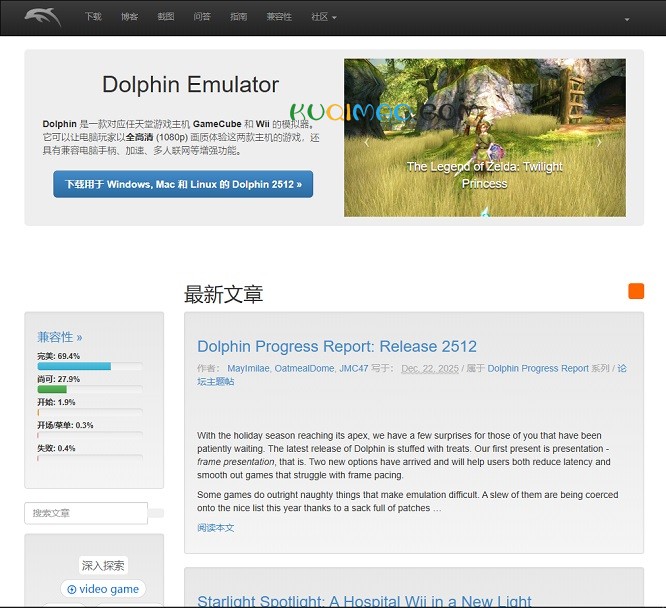Open Starlight Spotlight article title
Image resolution: width=666 pixels, height=608 pixels.
(x=364, y=601)
